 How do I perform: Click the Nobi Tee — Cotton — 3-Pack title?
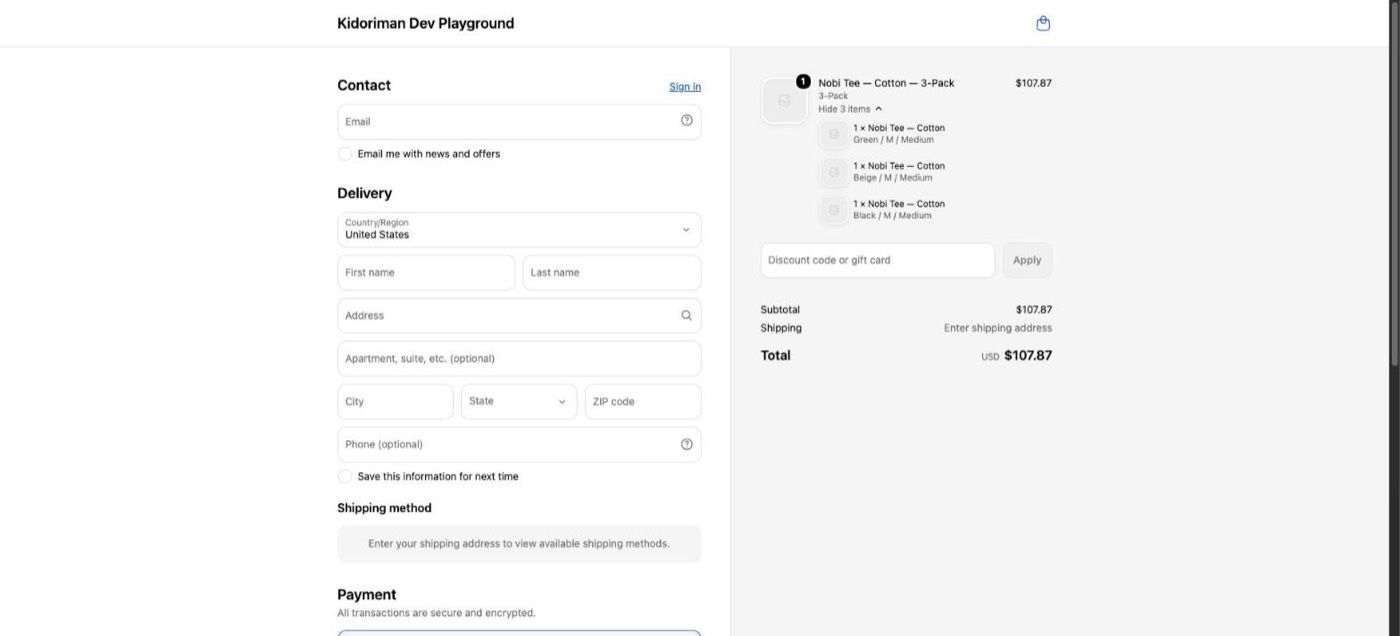(x=886, y=83)
